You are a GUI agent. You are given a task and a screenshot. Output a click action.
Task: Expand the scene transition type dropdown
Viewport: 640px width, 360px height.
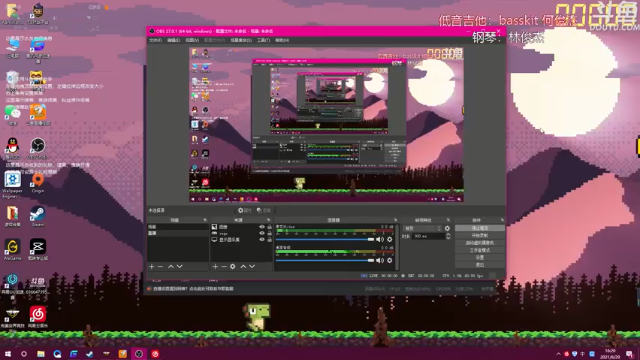422,229
